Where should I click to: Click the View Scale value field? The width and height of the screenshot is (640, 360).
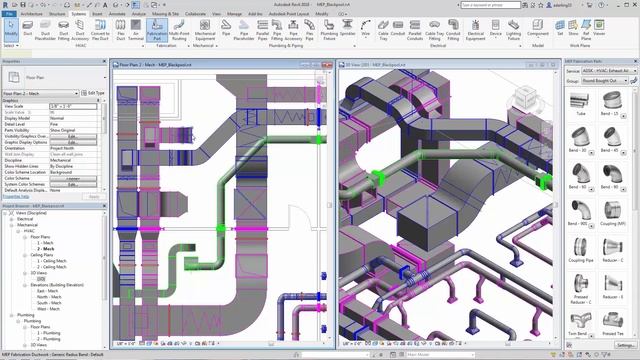(73, 106)
